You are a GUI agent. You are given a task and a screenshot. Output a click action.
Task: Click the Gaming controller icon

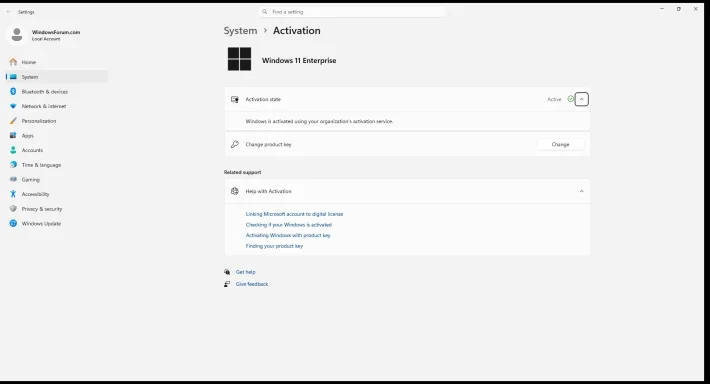click(13, 179)
